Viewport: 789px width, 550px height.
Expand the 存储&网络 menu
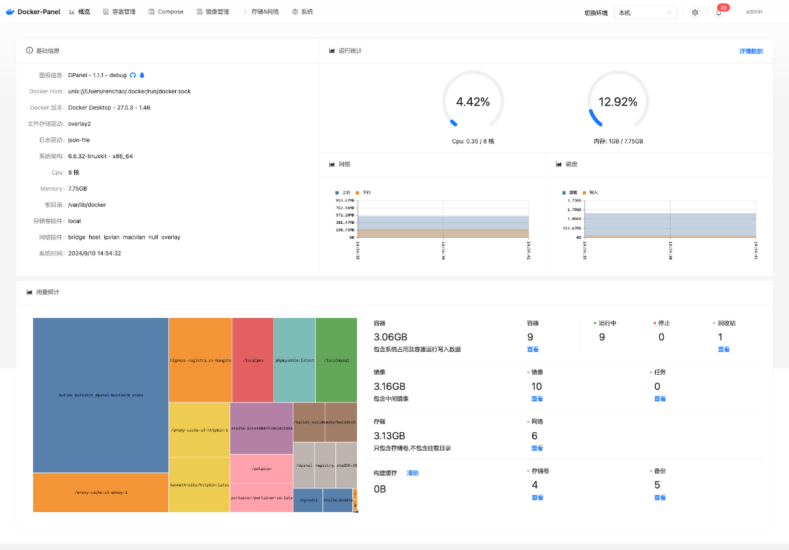tap(264, 12)
